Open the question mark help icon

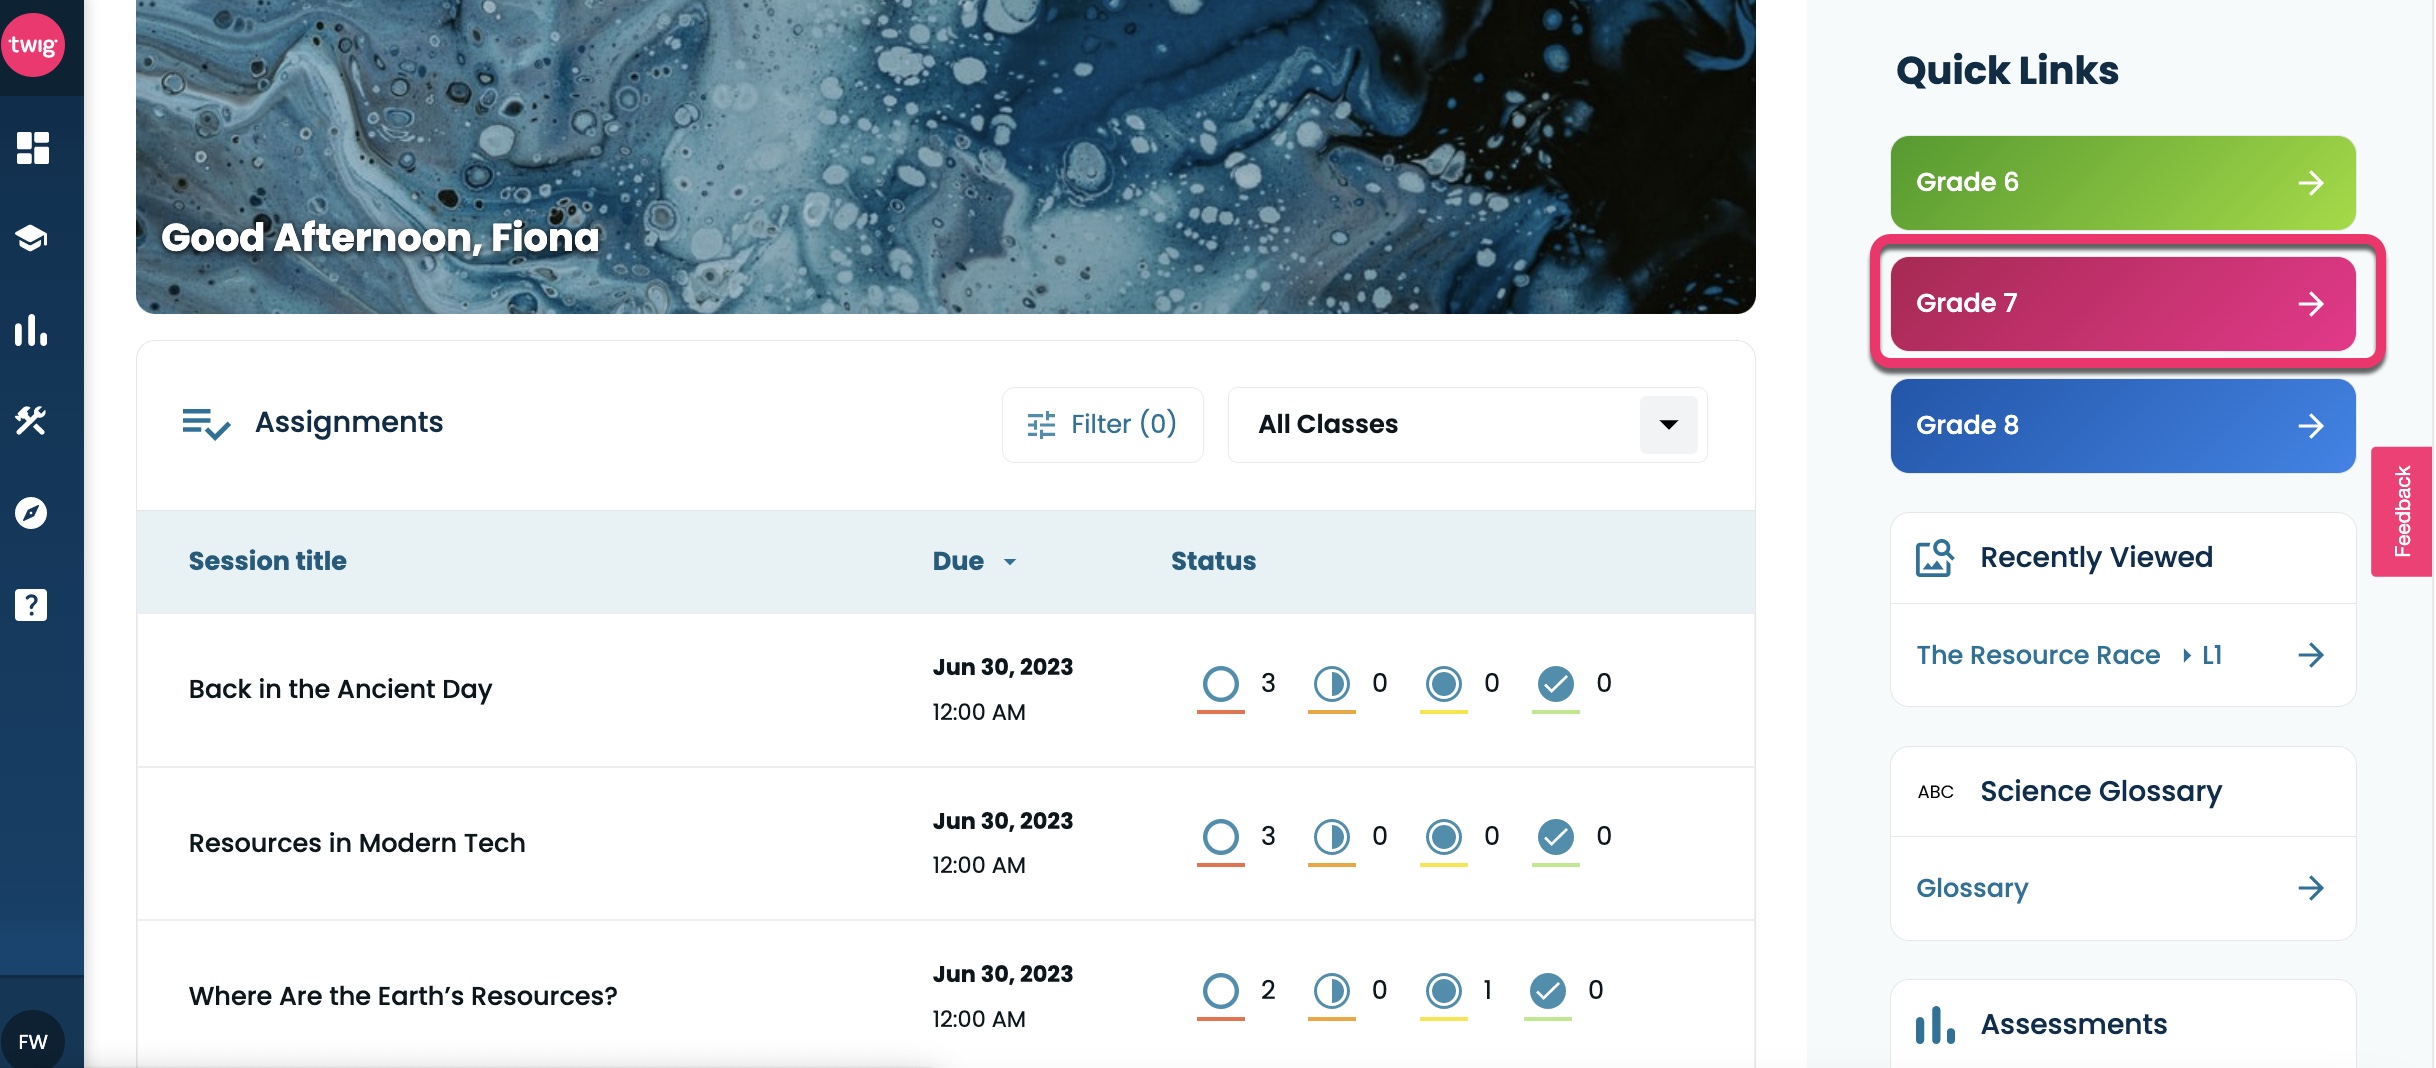click(x=32, y=605)
